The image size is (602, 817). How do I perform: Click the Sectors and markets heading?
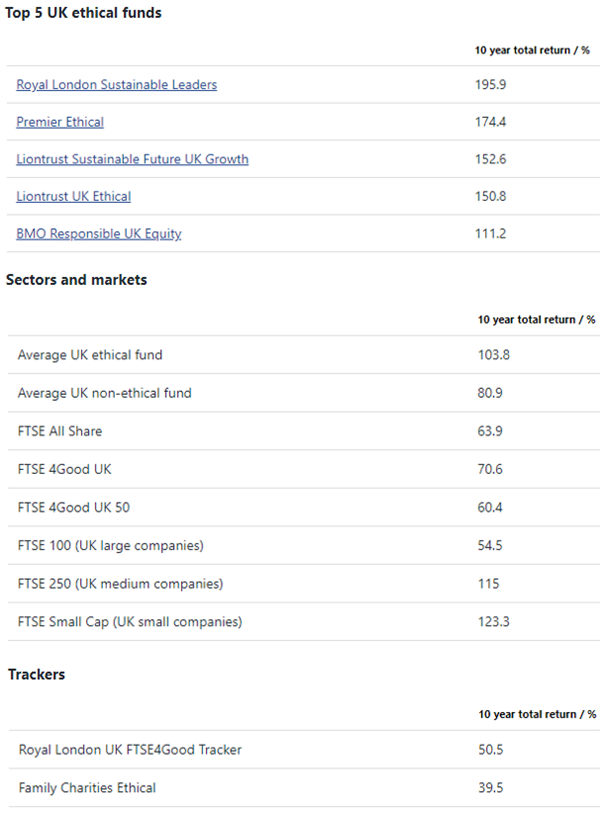pos(76,280)
